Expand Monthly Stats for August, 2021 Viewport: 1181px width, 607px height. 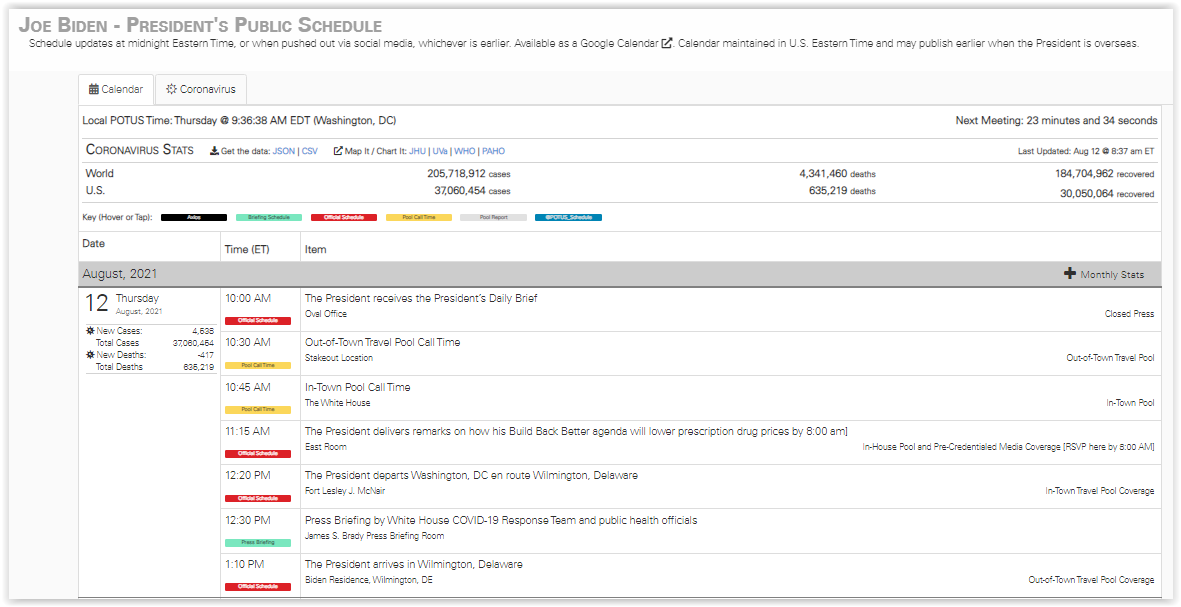pos(1103,274)
